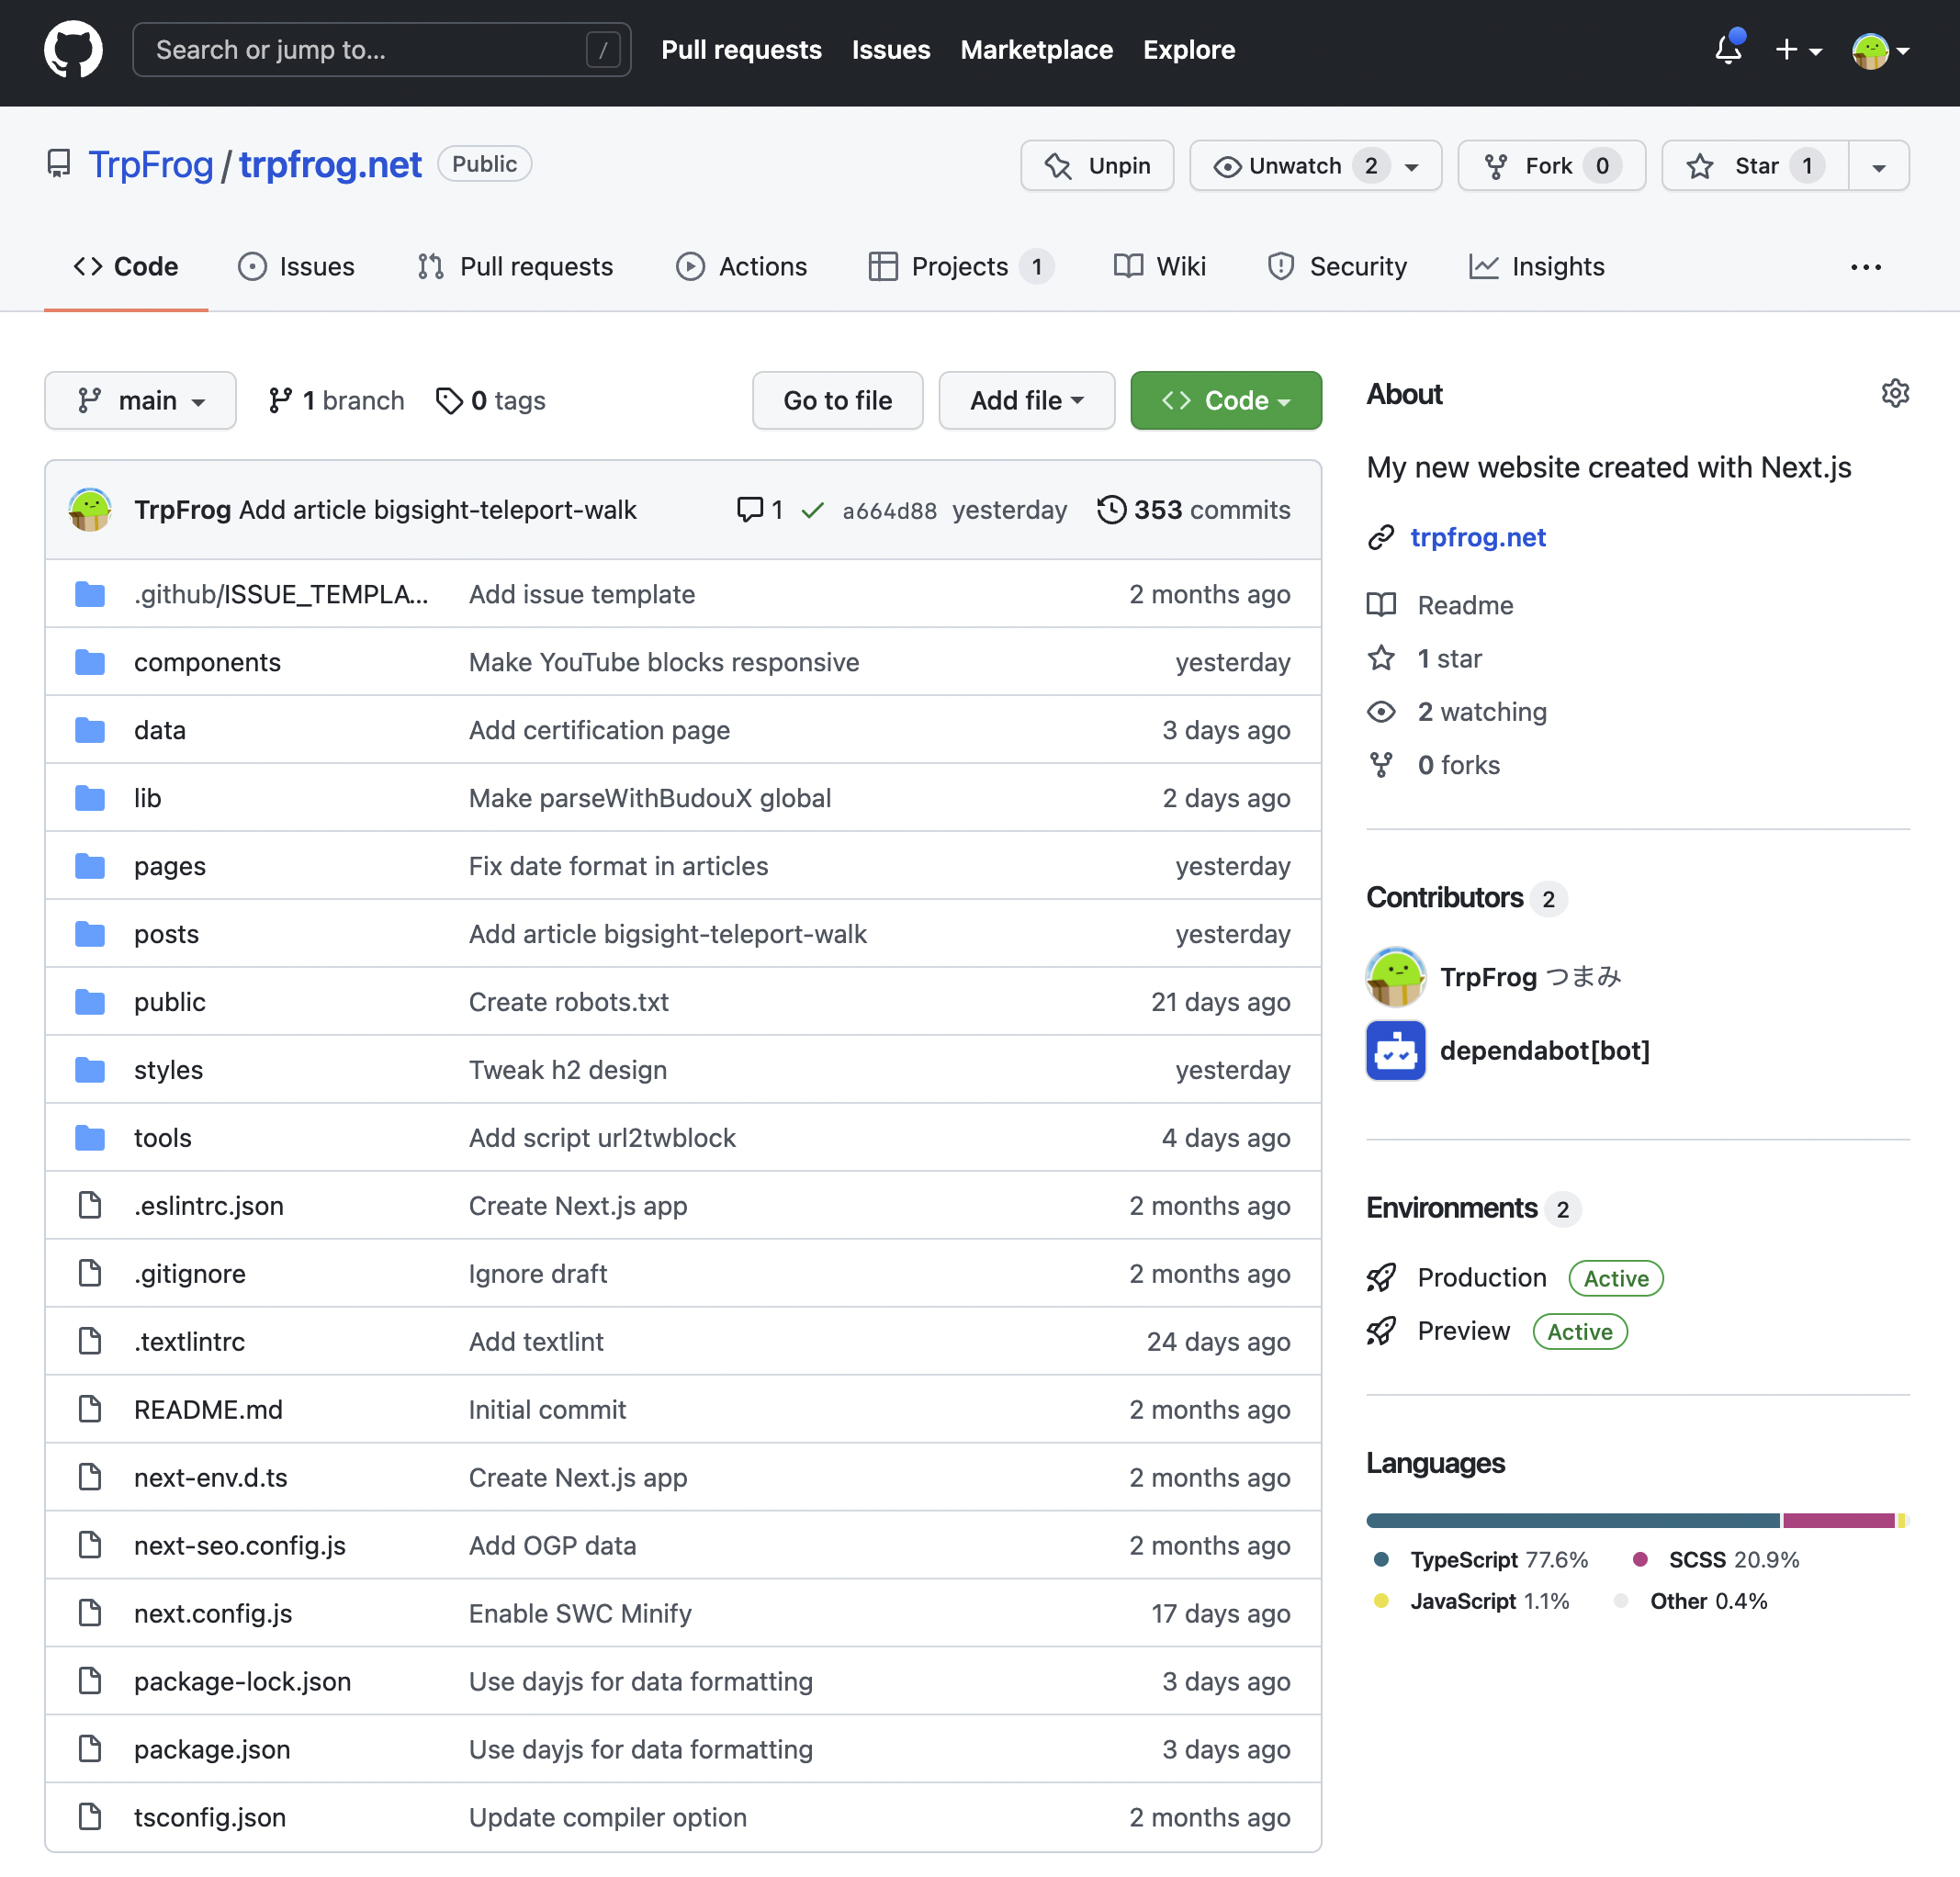Click the tags icon showing 0 tags

449,401
